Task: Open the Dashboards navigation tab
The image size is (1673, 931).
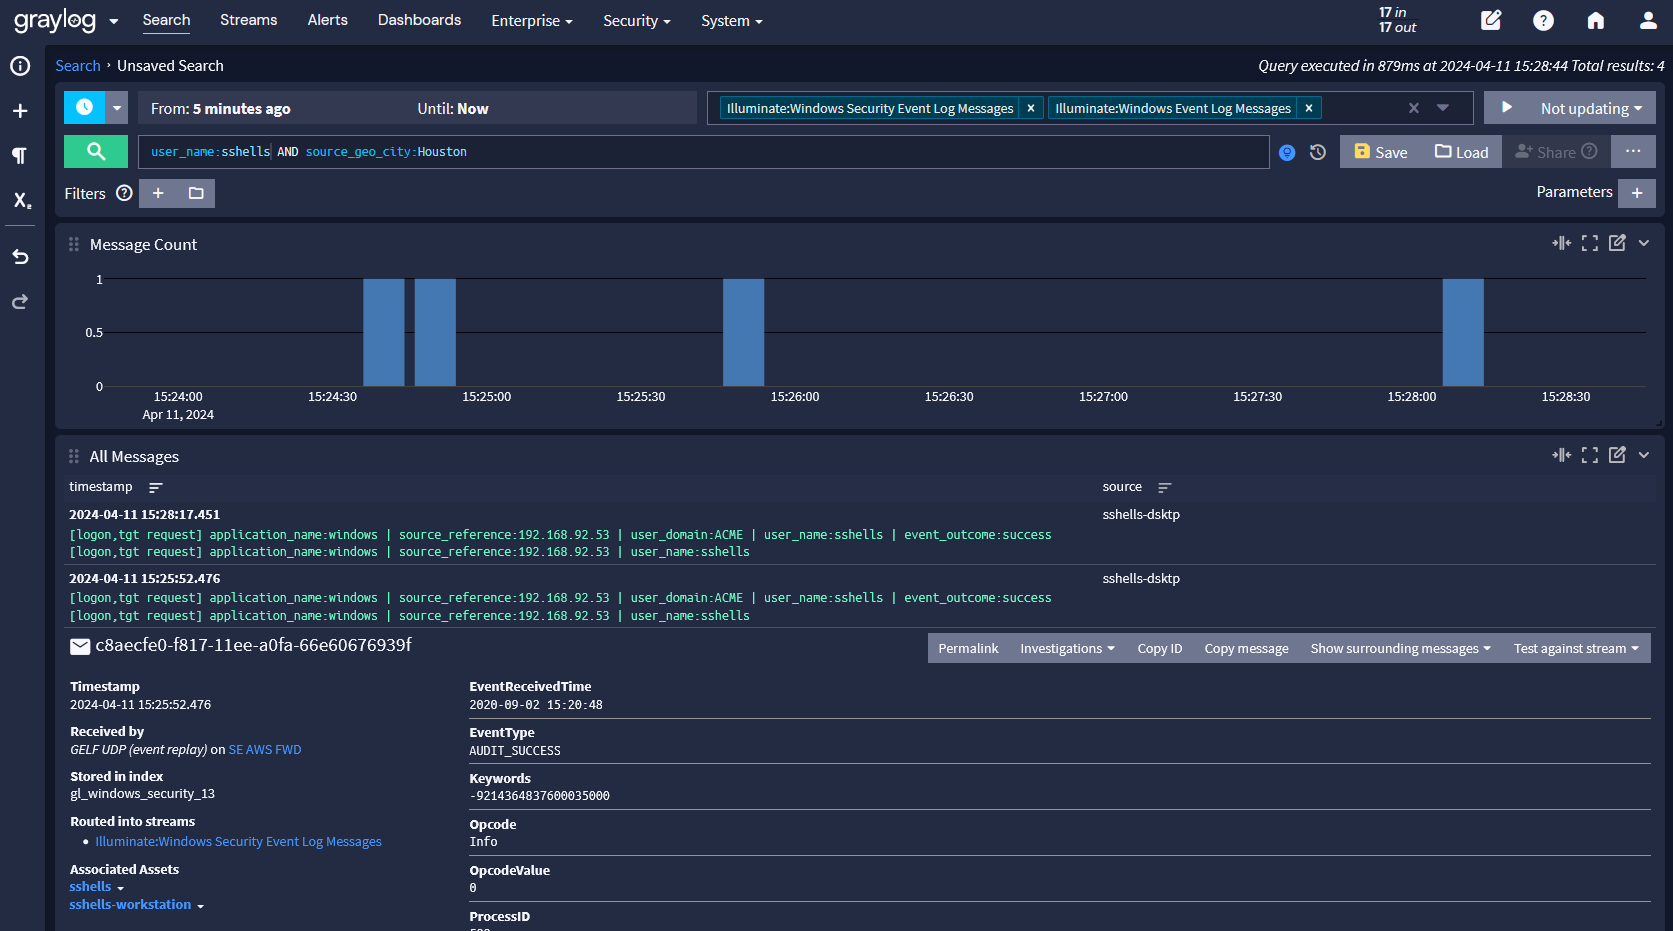Action: tap(419, 20)
